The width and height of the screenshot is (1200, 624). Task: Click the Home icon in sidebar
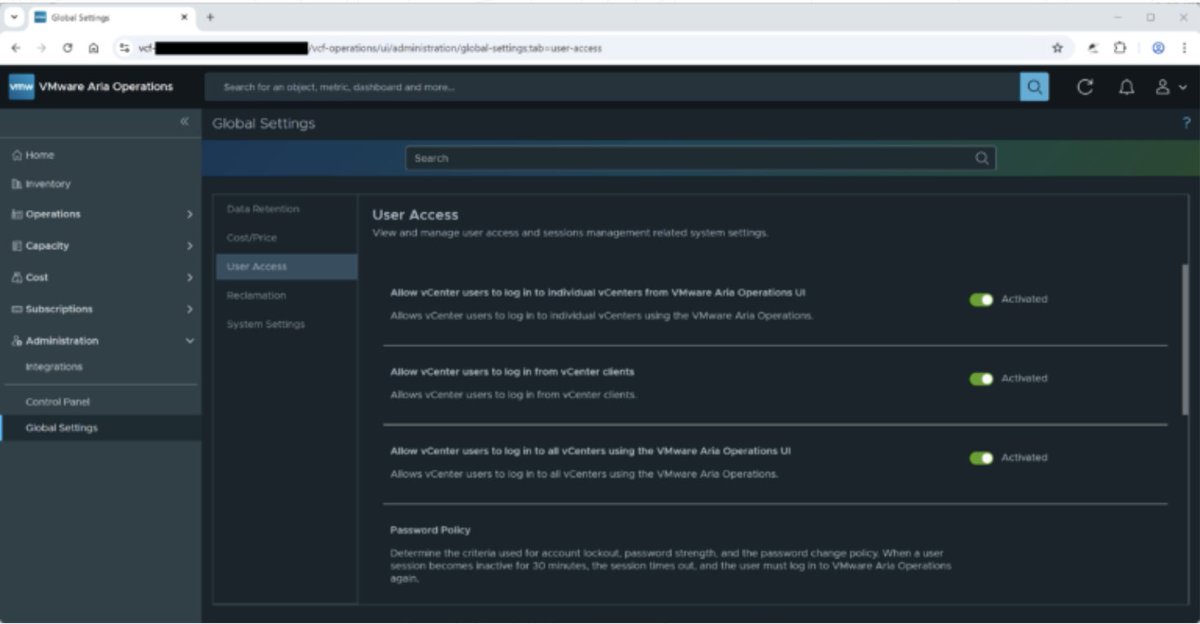(16, 155)
